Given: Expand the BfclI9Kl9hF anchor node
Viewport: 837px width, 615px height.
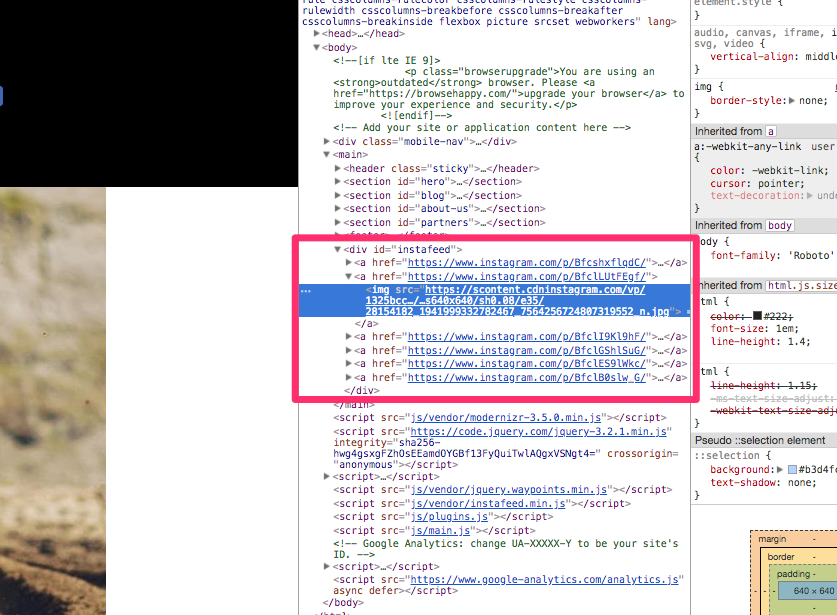Looking at the screenshot, I should pos(348,336).
